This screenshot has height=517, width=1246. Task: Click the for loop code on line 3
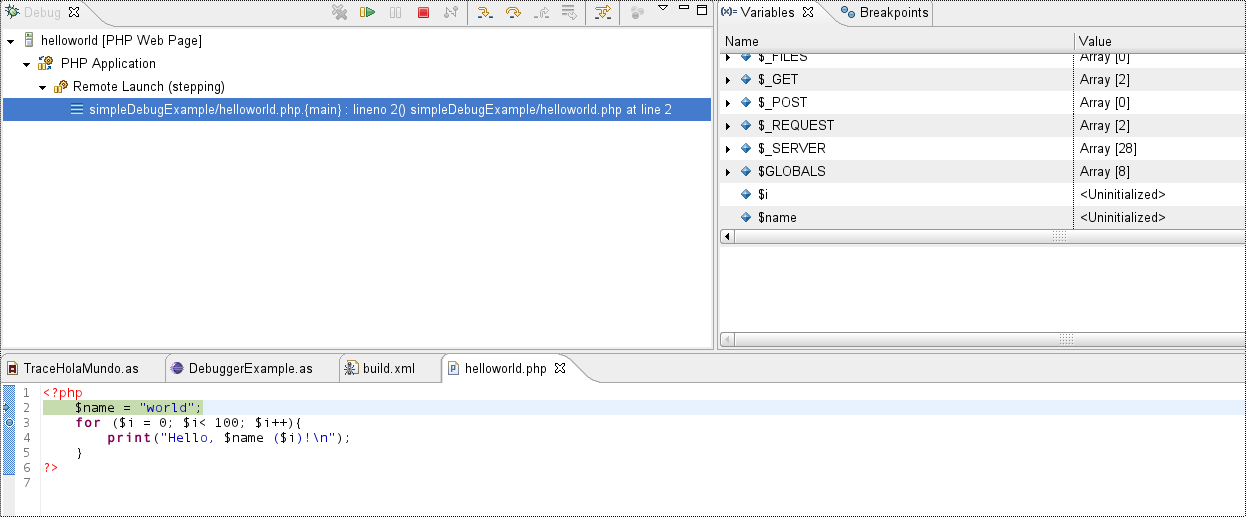(188, 423)
